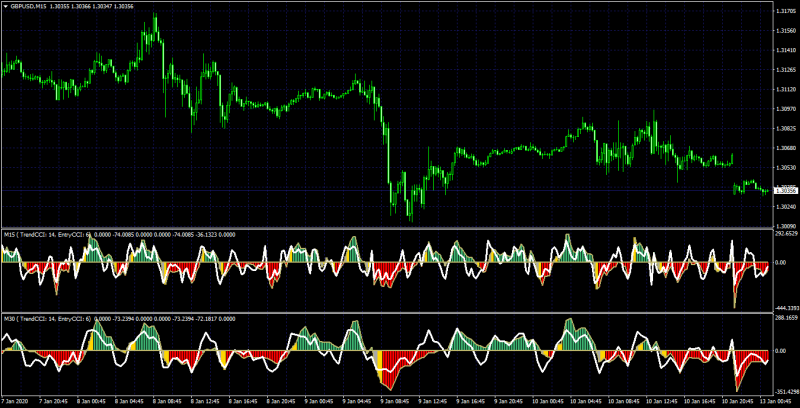Click the 1.30240 price axis value

(x=786, y=207)
